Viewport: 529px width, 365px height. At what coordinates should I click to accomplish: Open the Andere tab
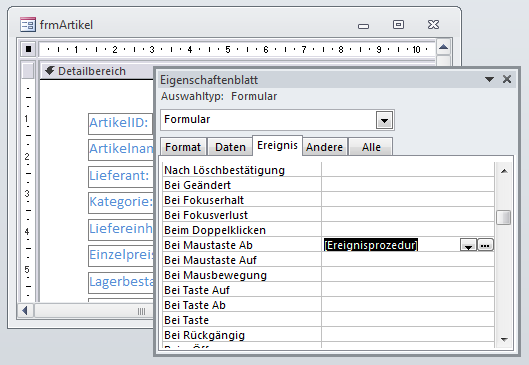[x=325, y=147]
